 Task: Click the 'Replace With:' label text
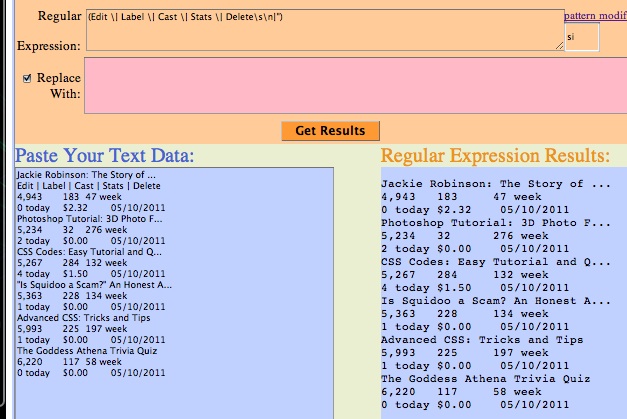point(58,85)
